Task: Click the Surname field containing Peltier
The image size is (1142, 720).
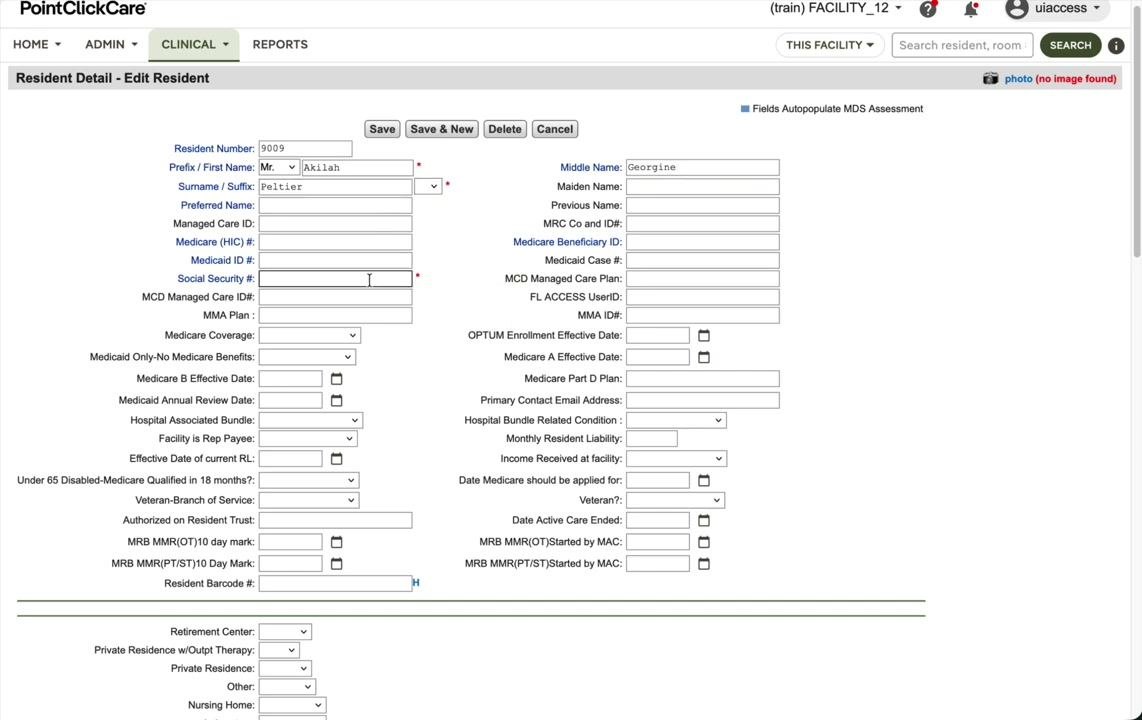Action: click(335, 186)
